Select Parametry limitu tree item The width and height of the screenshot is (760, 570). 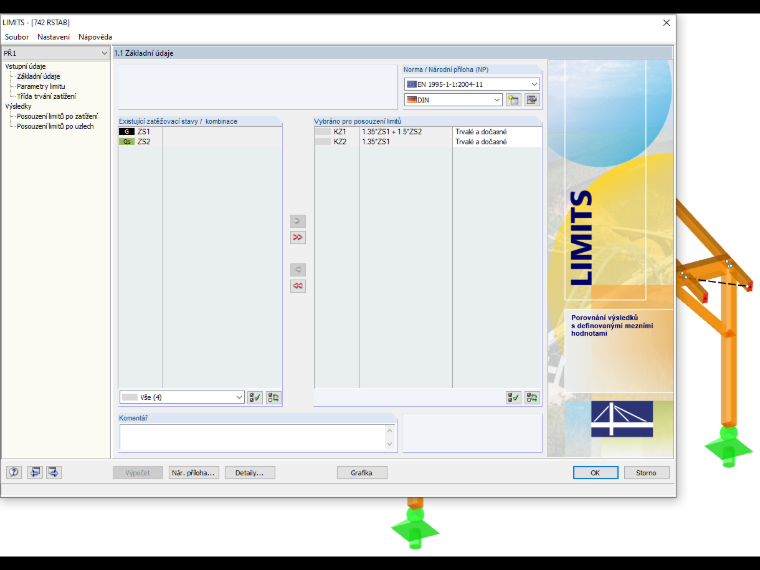click(41, 86)
